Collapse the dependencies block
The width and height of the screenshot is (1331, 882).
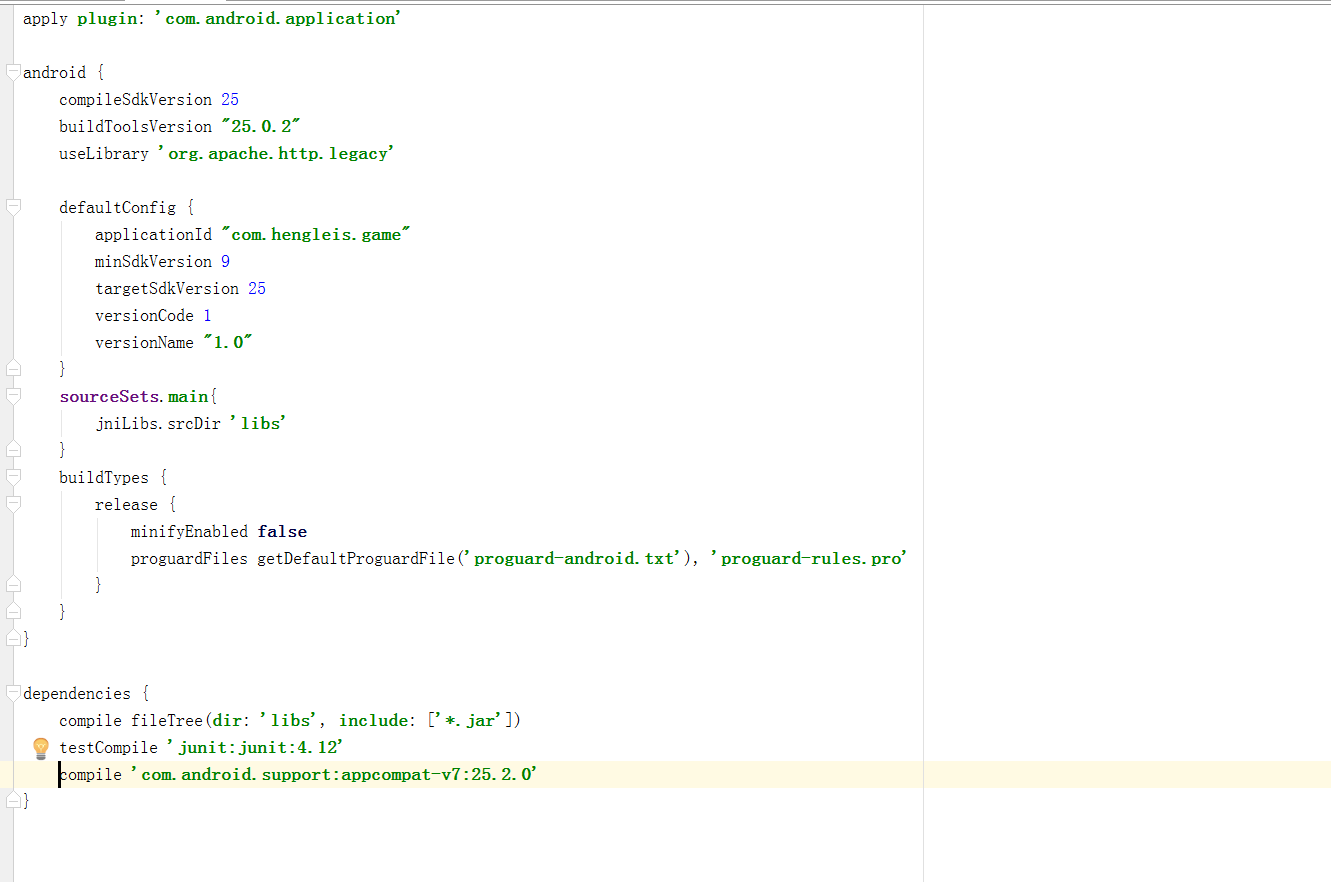coord(12,693)
